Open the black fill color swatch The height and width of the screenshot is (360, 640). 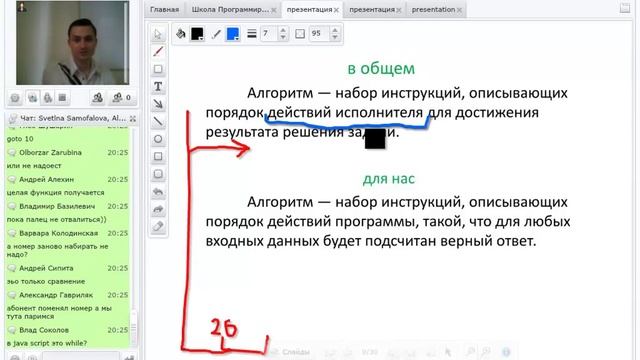[x=197, y=33]
